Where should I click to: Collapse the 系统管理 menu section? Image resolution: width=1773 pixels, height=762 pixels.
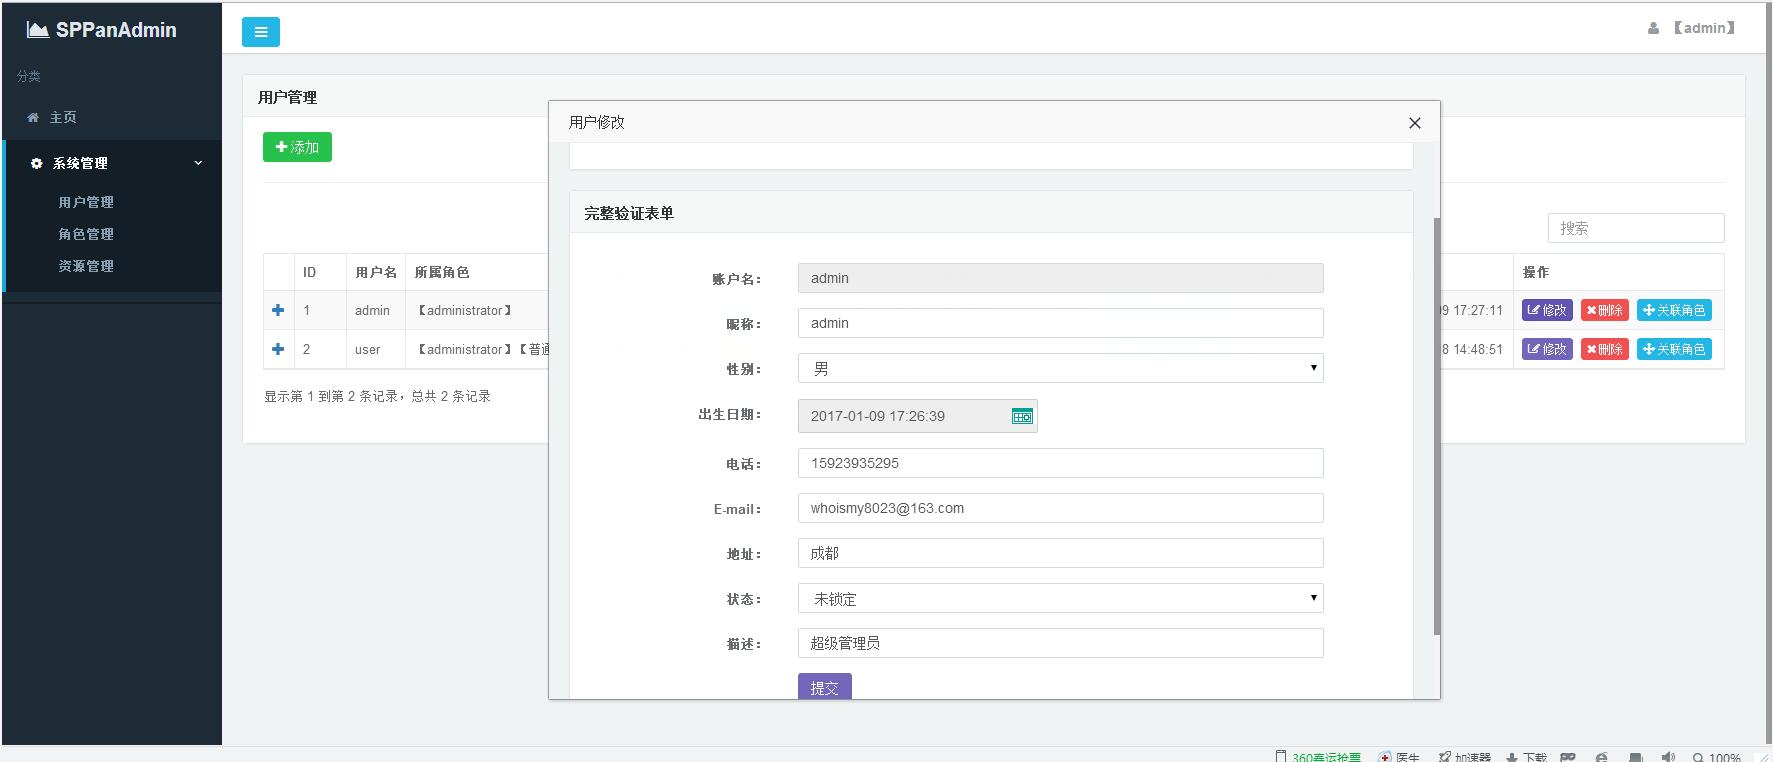113,163
